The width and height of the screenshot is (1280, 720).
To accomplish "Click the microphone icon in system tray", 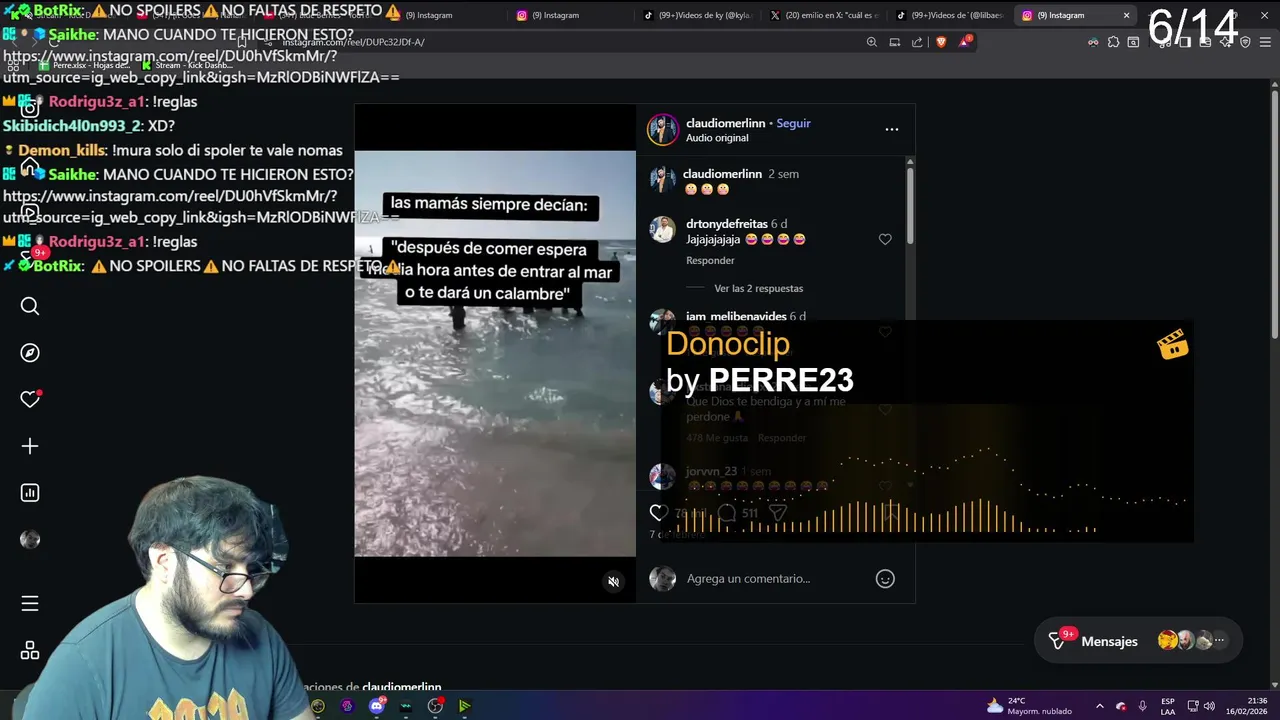I will [x=1141, y=706].
